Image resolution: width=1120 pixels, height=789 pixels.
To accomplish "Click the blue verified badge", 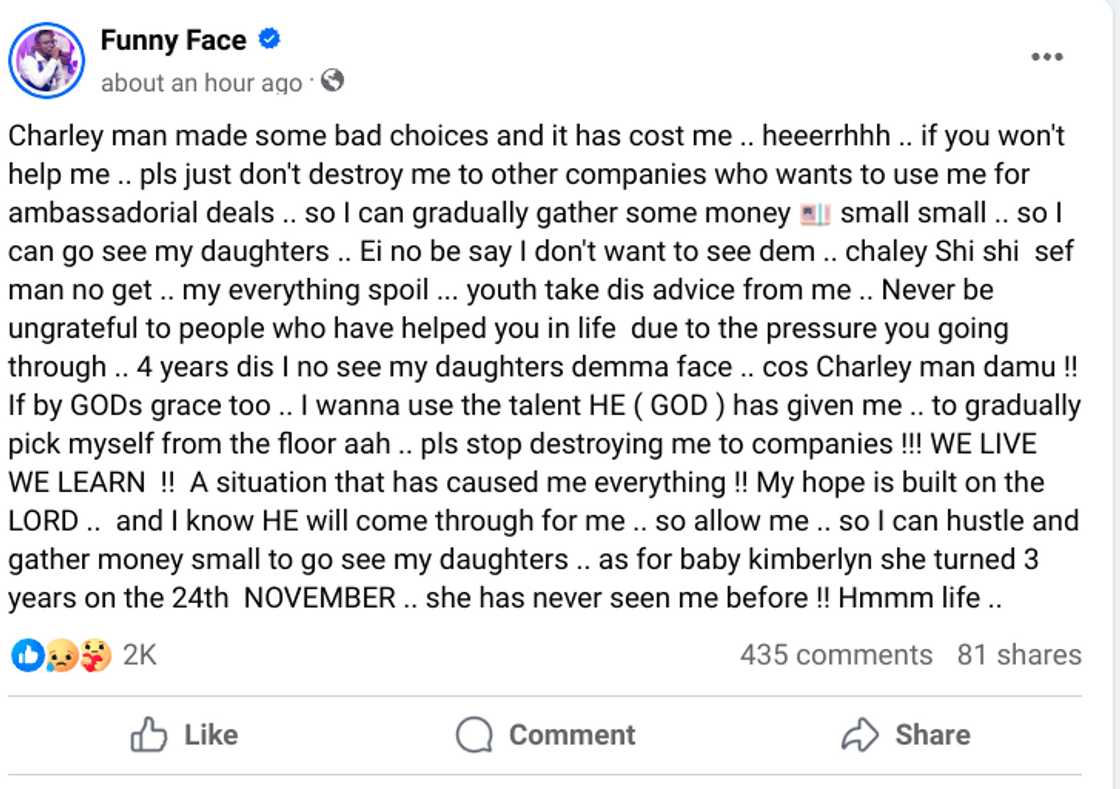I will pyautogui.click(x=269, y=41).
